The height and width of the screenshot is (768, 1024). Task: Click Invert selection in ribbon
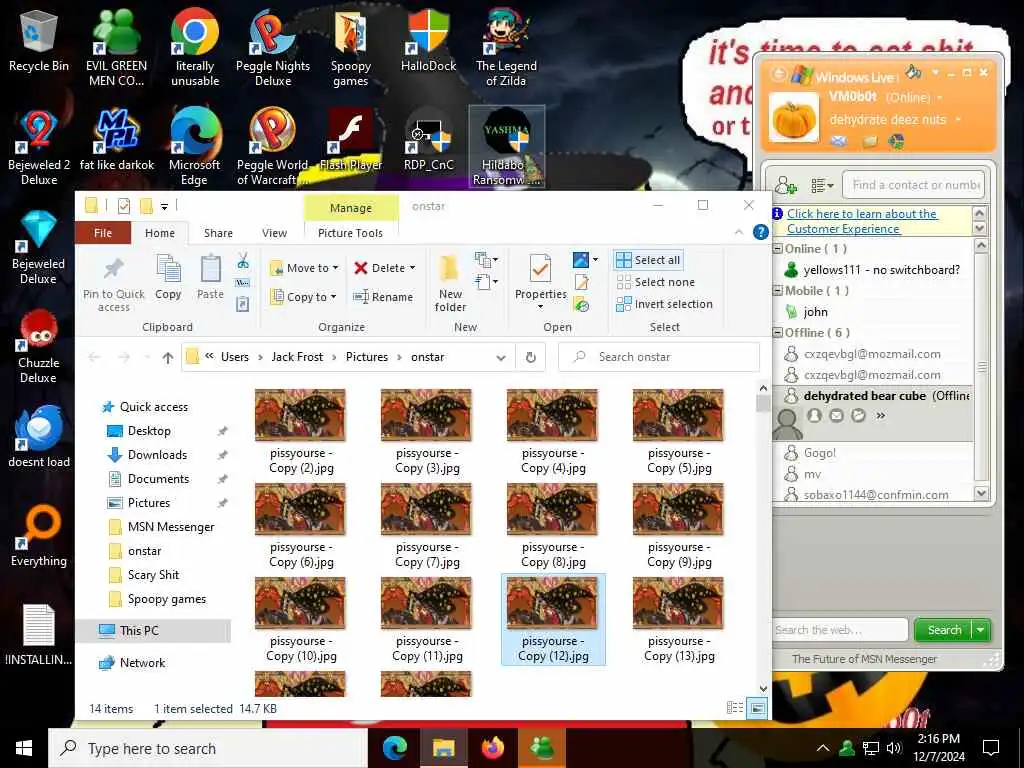point(664,304)
